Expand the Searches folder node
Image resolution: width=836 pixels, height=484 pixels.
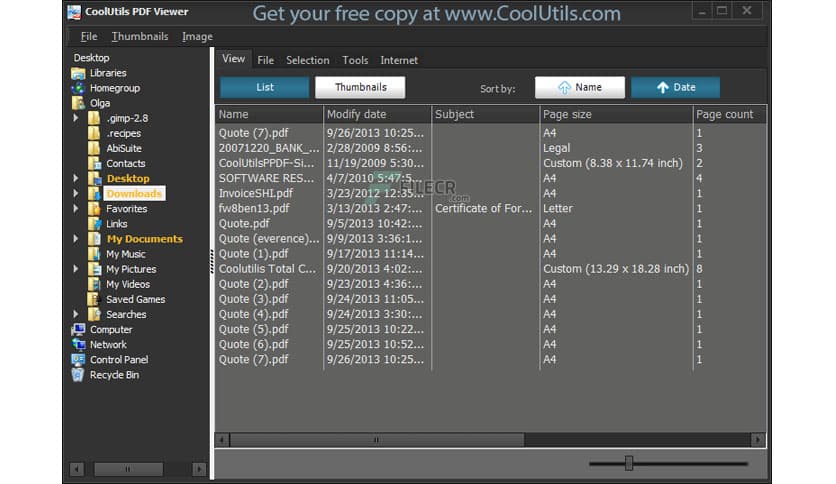(76, 314)
